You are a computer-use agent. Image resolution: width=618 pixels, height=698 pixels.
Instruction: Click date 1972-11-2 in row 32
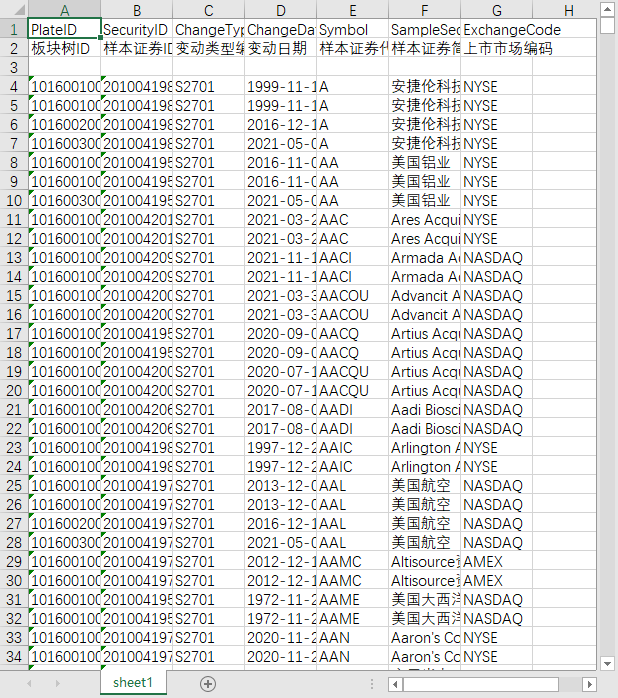tap(281, 618)
